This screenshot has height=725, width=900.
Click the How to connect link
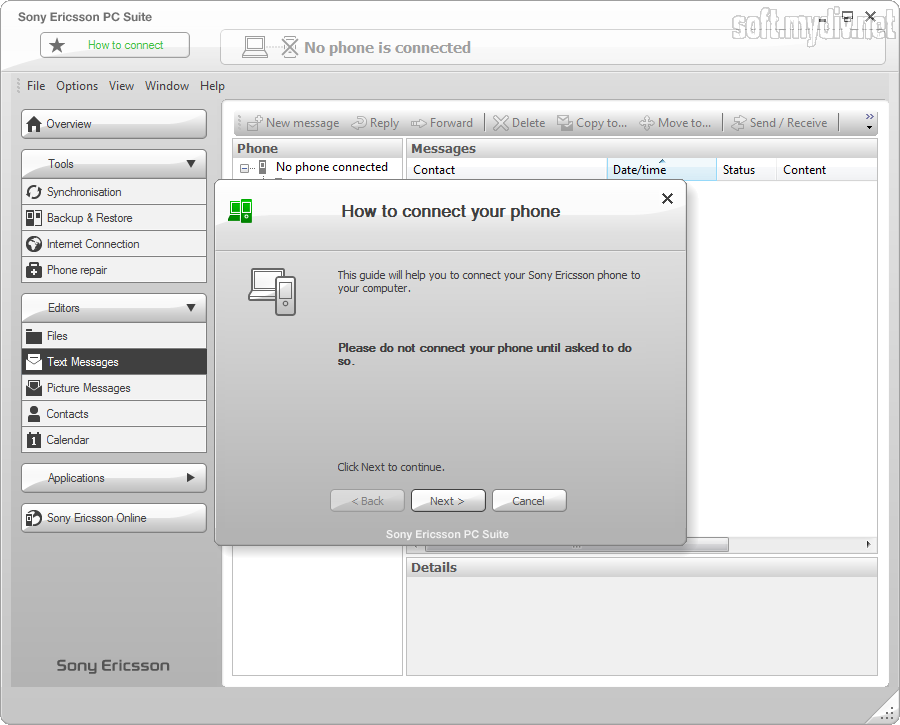[125, 45]
